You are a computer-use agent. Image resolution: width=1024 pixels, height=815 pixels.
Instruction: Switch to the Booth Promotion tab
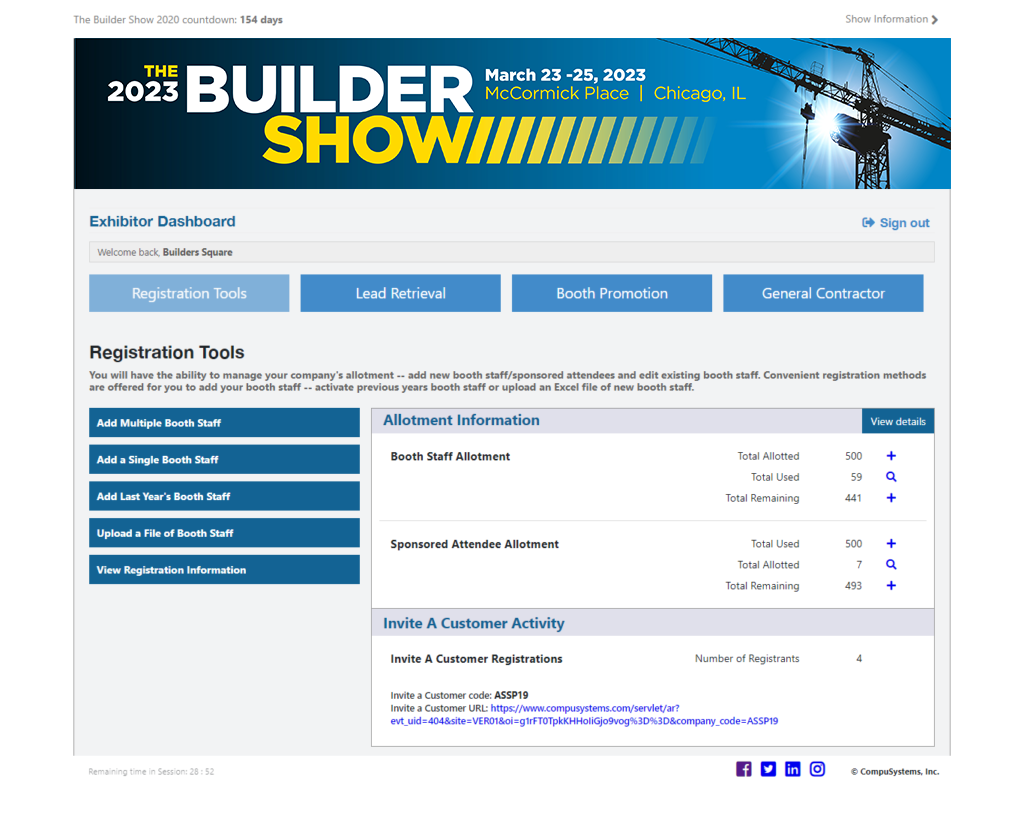(611, 293)
